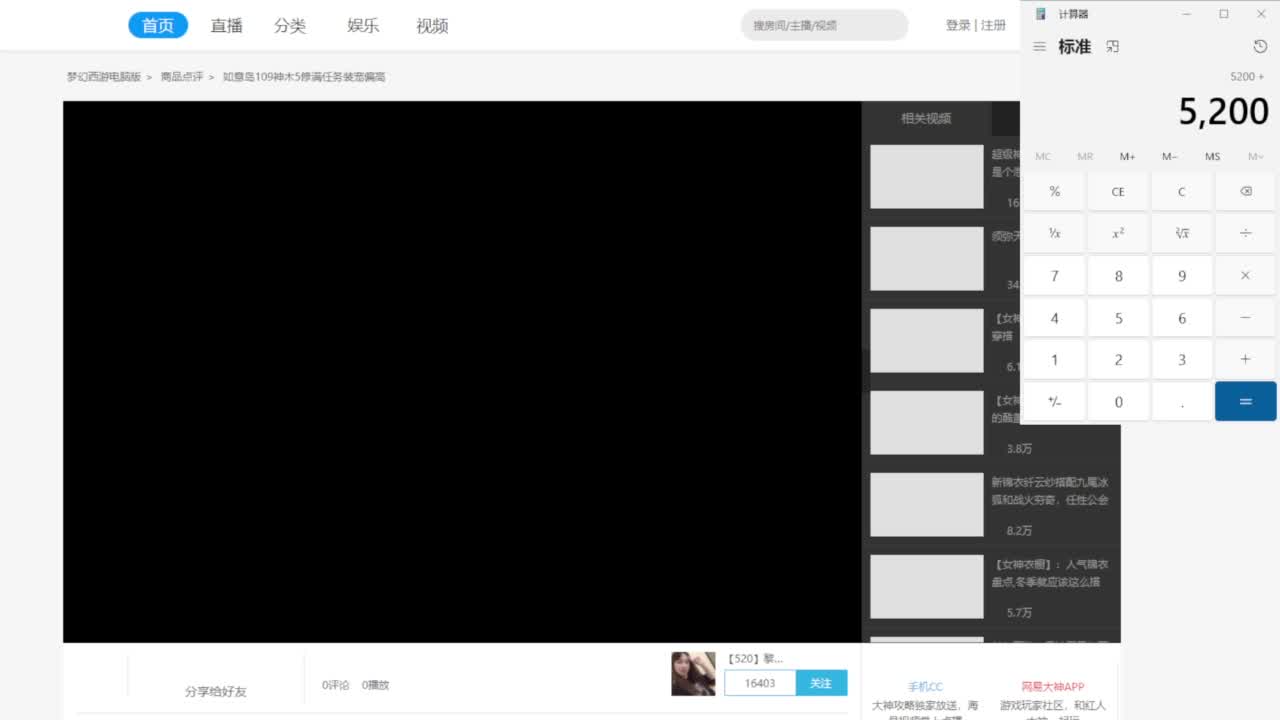Click digit 3 on calculator
This screenshot has width=1280, height=720.
click(x=1182, y=359)
